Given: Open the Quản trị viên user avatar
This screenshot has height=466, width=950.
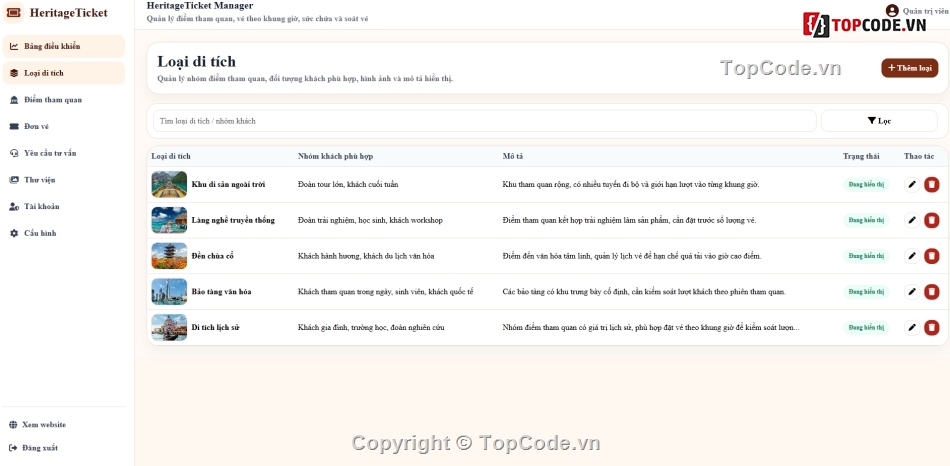Looking at the screenshot, I should pos(892,10).
